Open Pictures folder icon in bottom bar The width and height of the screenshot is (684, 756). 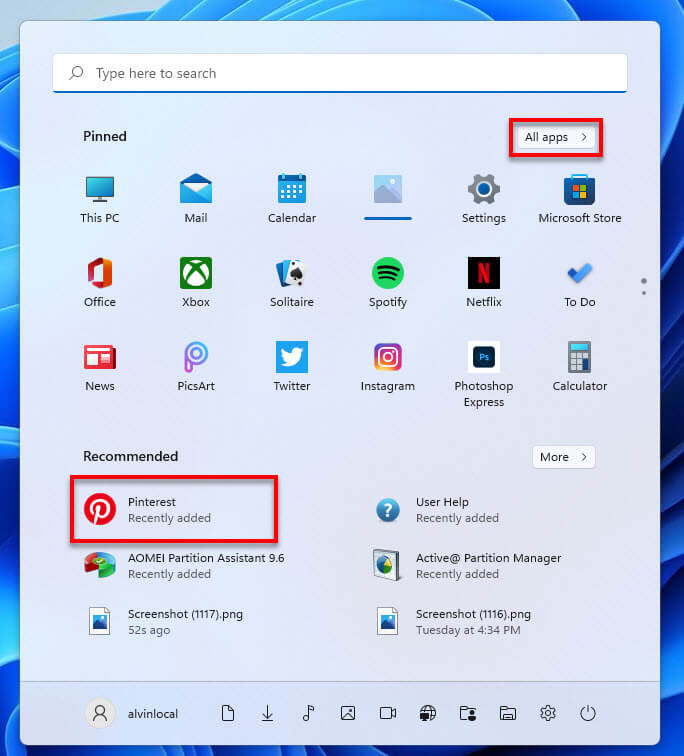(348, 713)
